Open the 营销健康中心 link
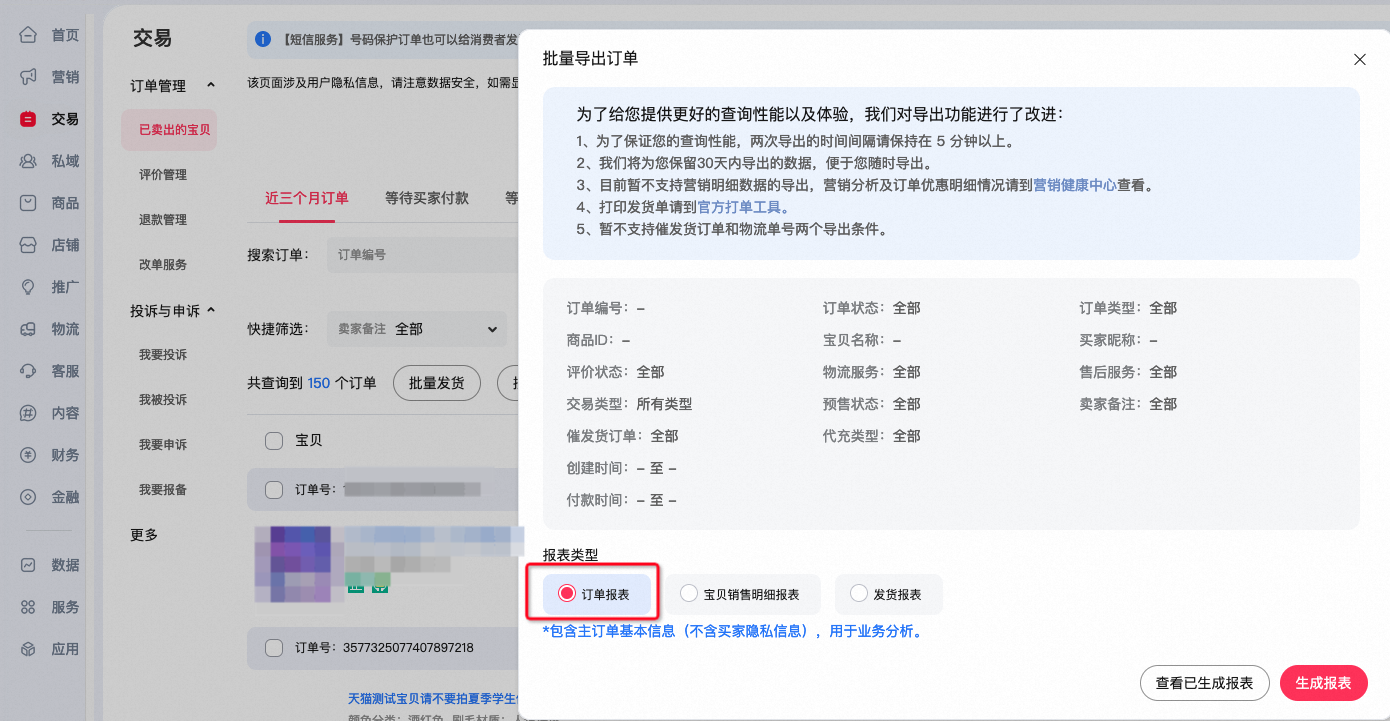Screen dimensions: 1390x721 [x=1075, y=185]
